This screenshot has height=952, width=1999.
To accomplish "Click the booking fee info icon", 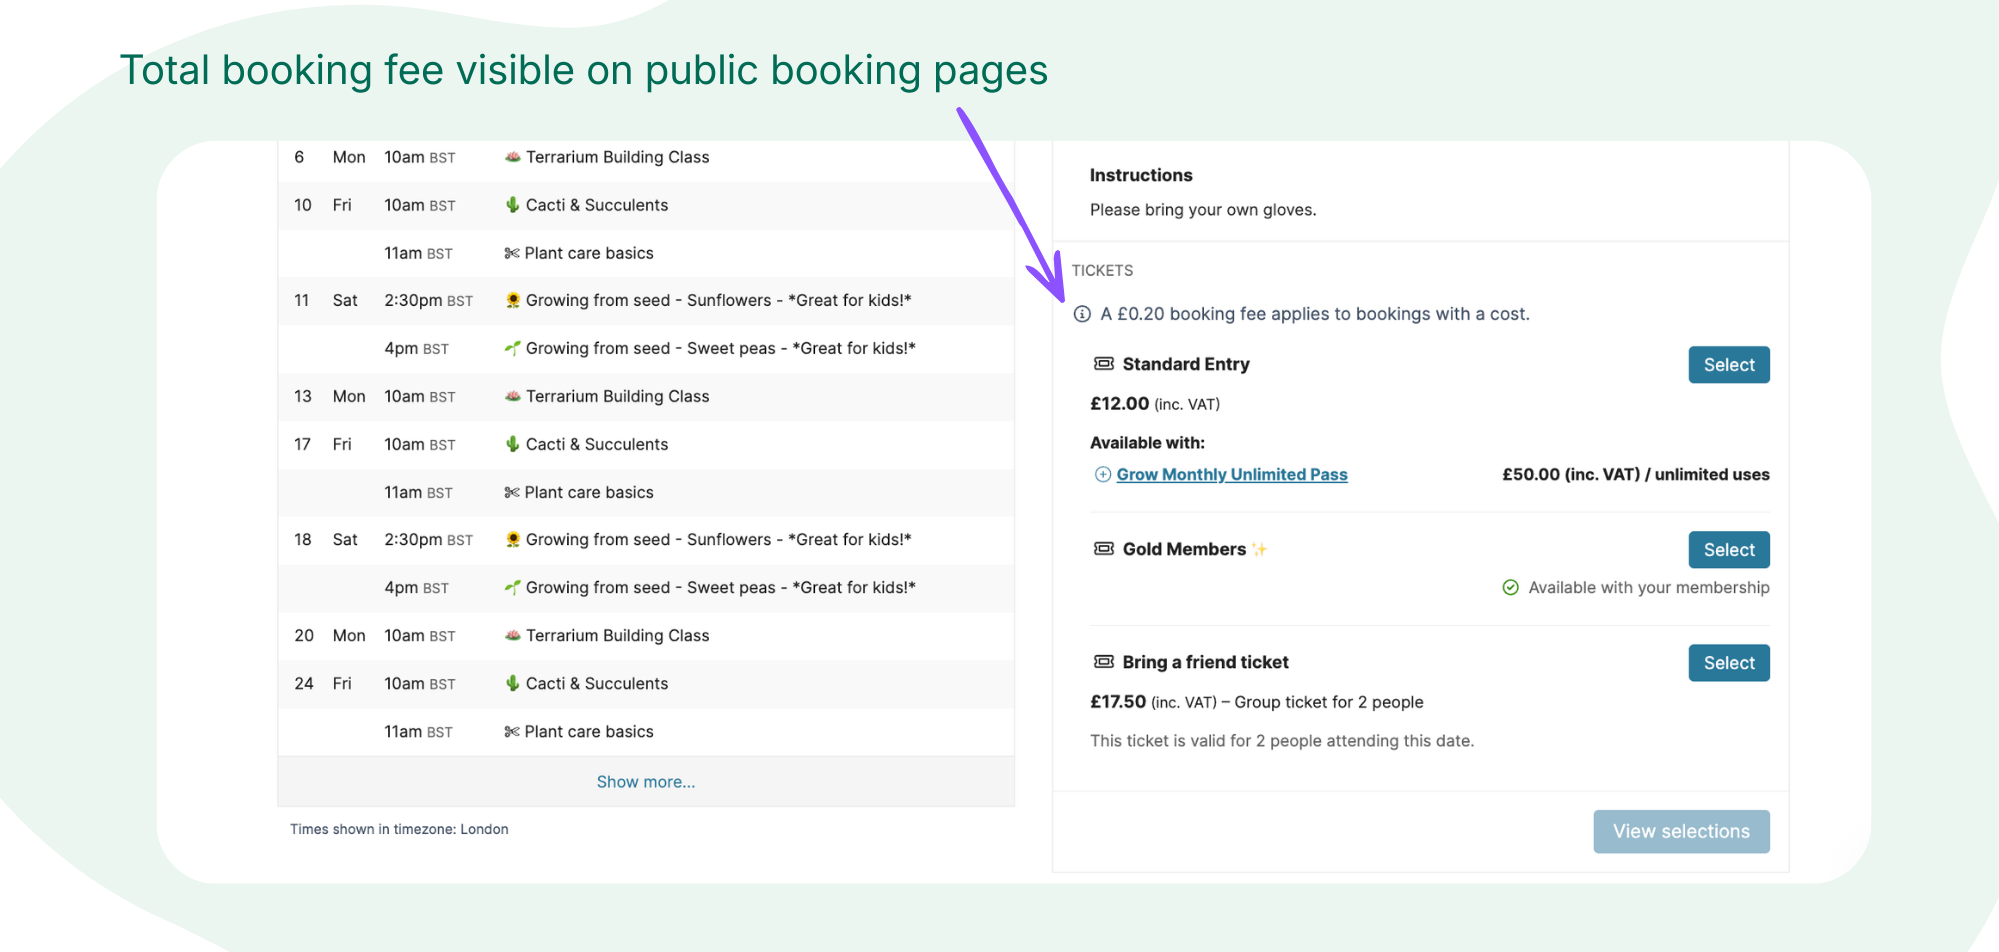I will tap(1082, 314).
